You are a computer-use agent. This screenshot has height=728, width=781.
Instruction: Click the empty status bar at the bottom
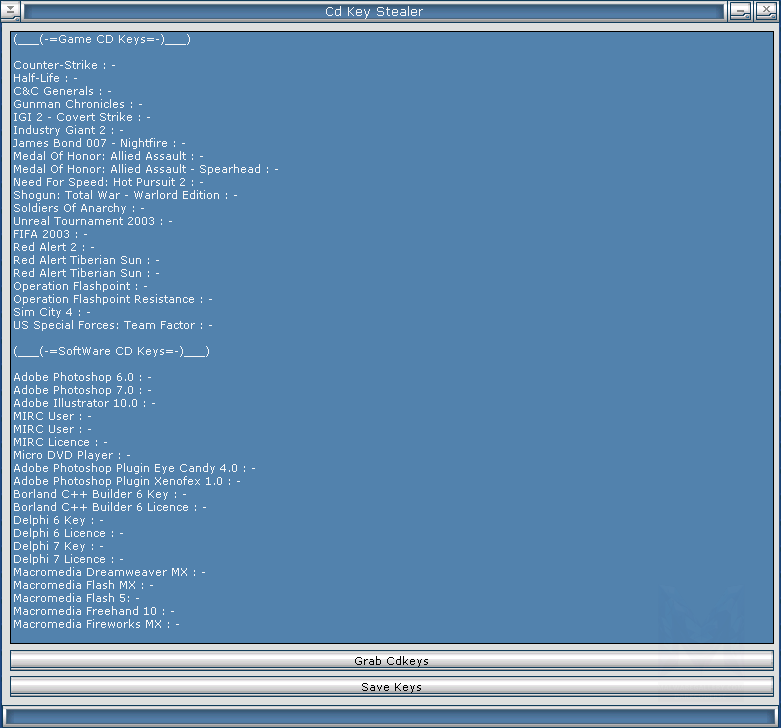390,716
